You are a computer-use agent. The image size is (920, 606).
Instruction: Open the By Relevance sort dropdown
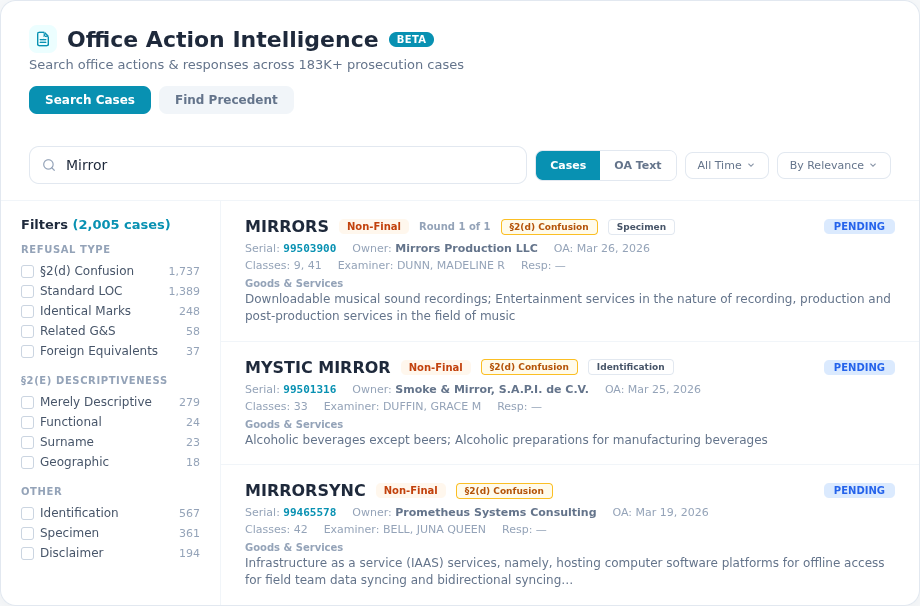click(x=833, y=165)
